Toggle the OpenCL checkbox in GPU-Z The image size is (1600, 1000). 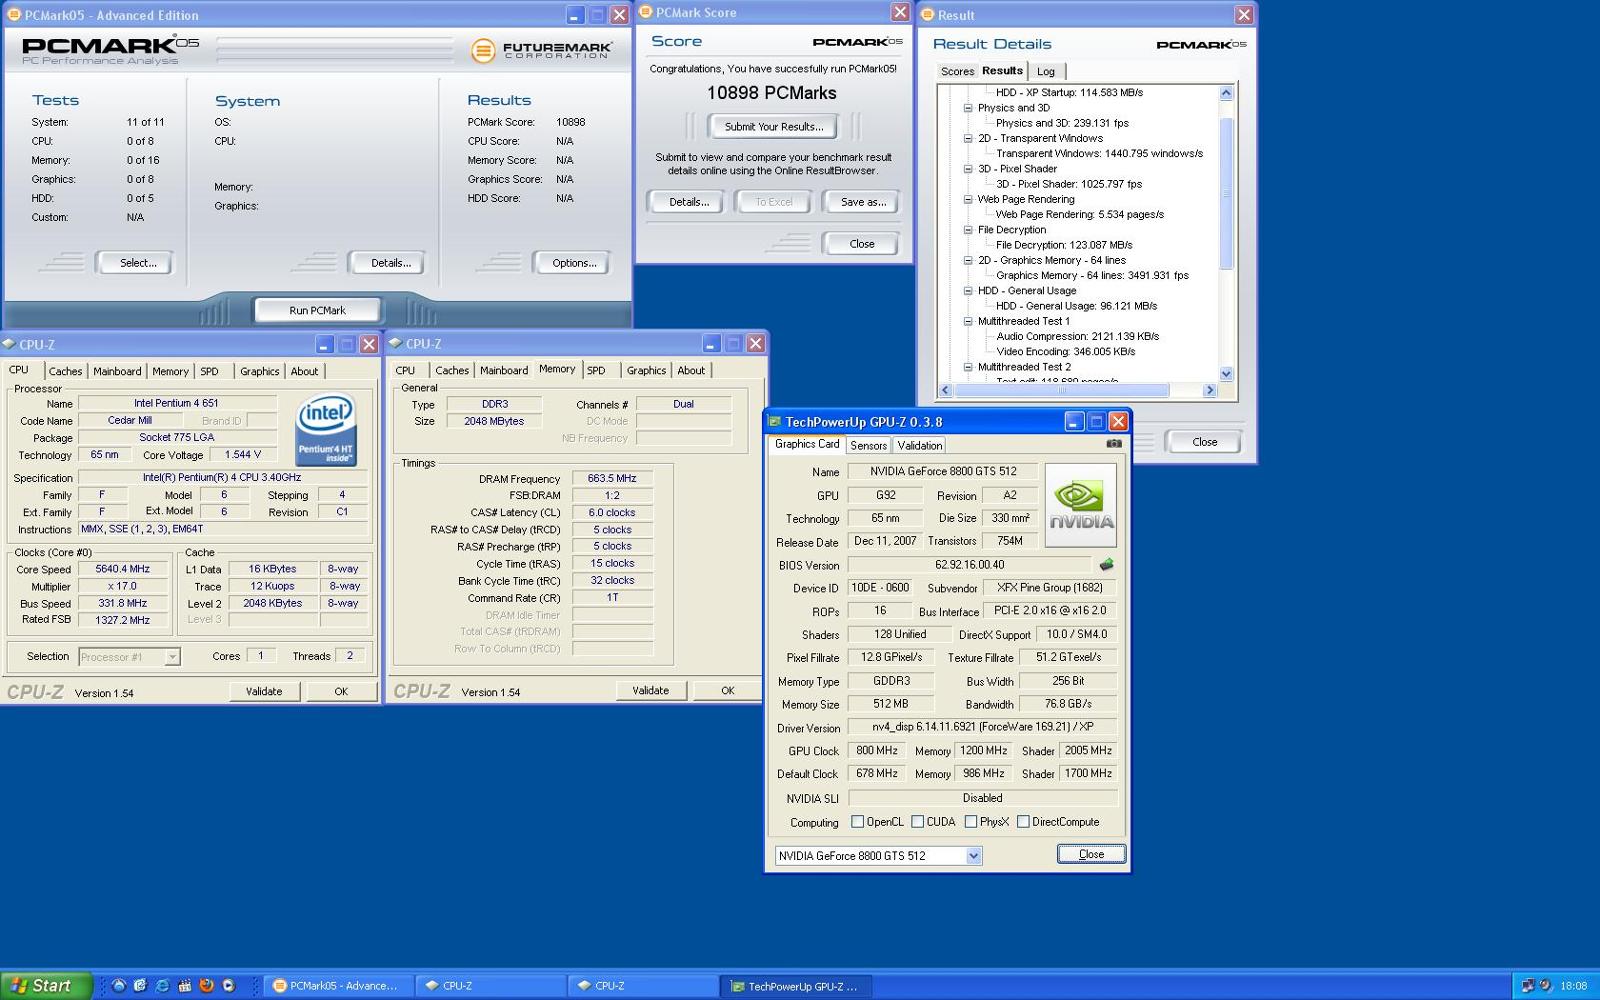click(x=857, y=822)
